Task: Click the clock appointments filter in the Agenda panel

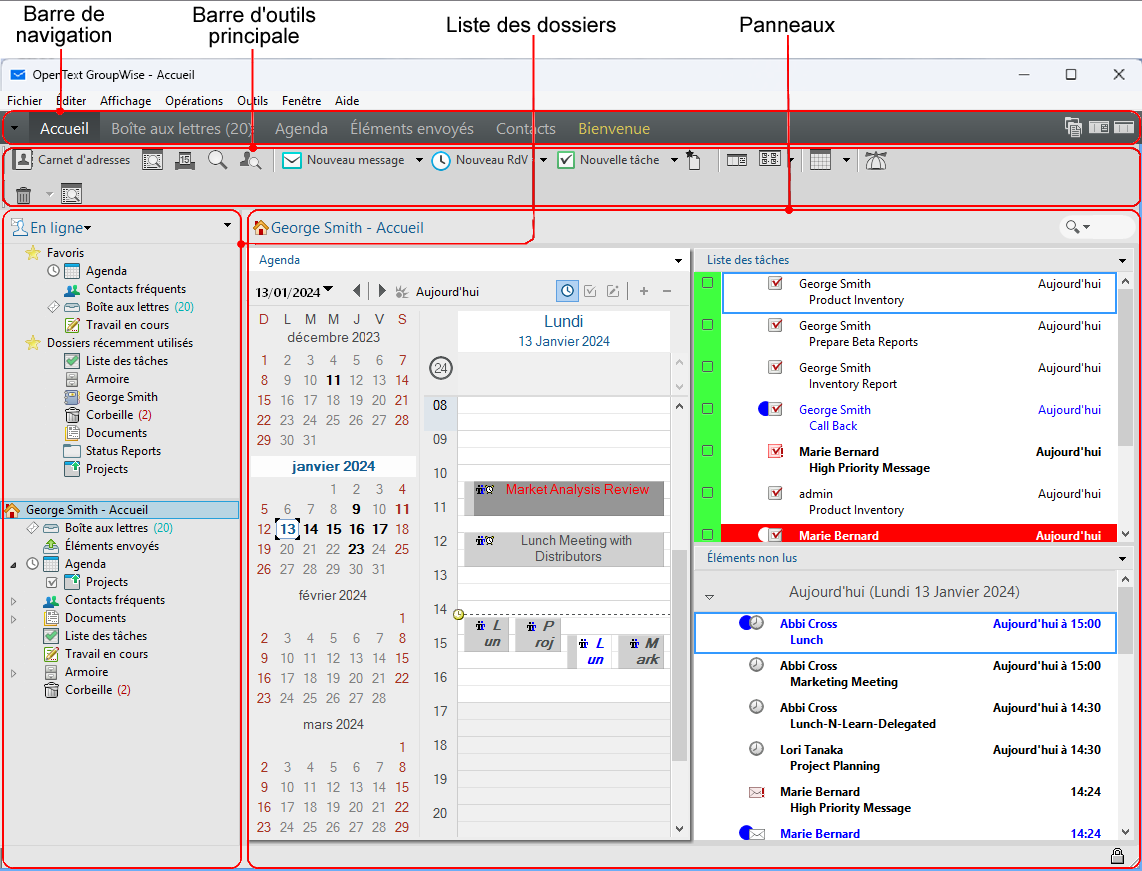Action: coord(567,291)
